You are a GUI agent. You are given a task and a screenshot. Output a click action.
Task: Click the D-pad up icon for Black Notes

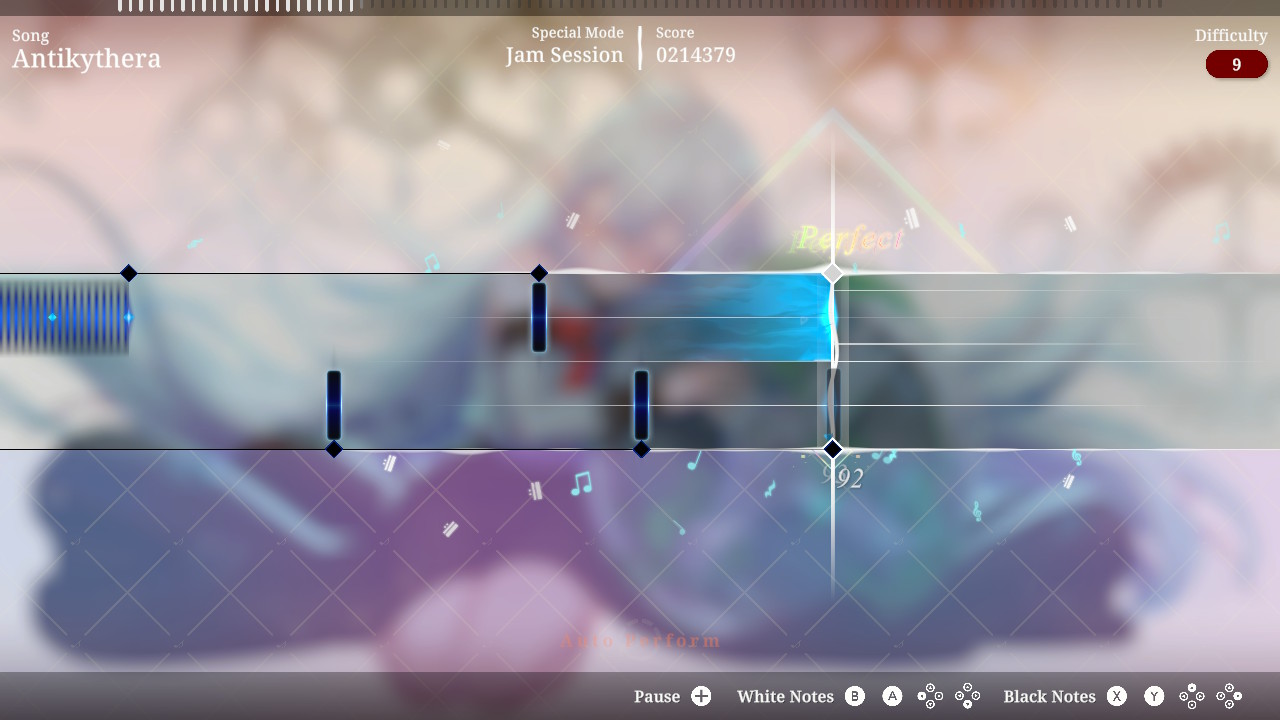click(1192, 696)
